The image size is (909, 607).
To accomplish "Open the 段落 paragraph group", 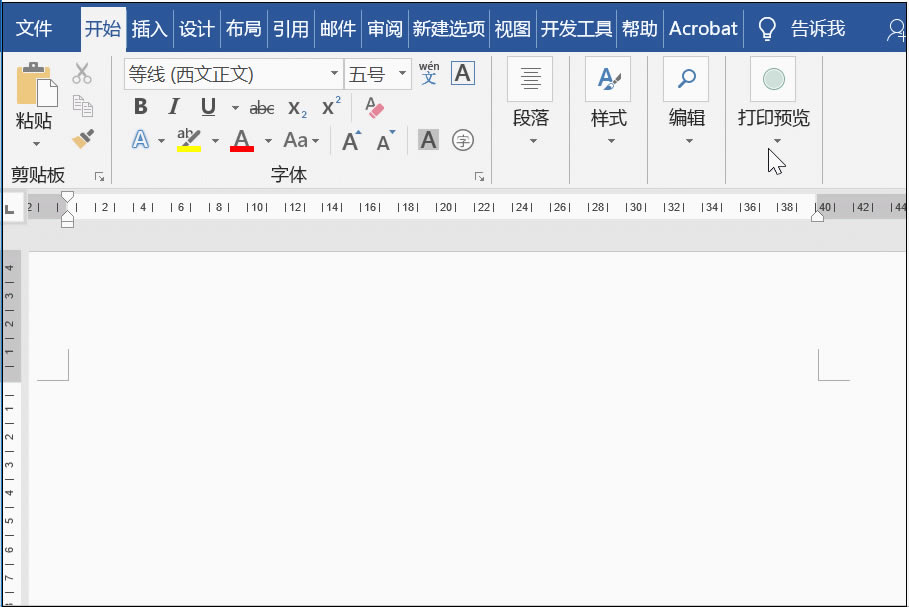I will click(530, 101).
